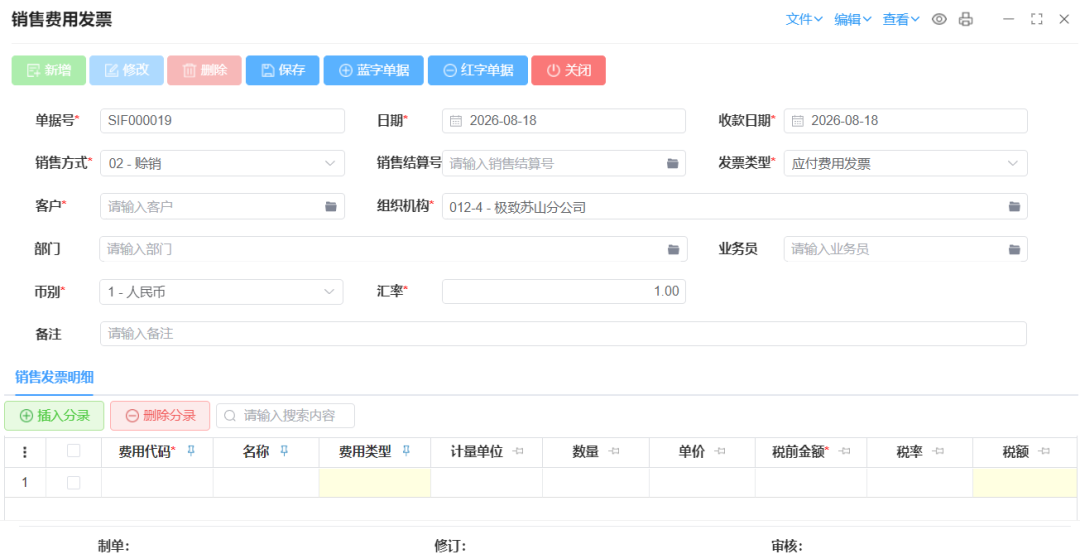The image size is (1080, 559).
Task: Pin the 税前金额 column
Action: point(844,452)
